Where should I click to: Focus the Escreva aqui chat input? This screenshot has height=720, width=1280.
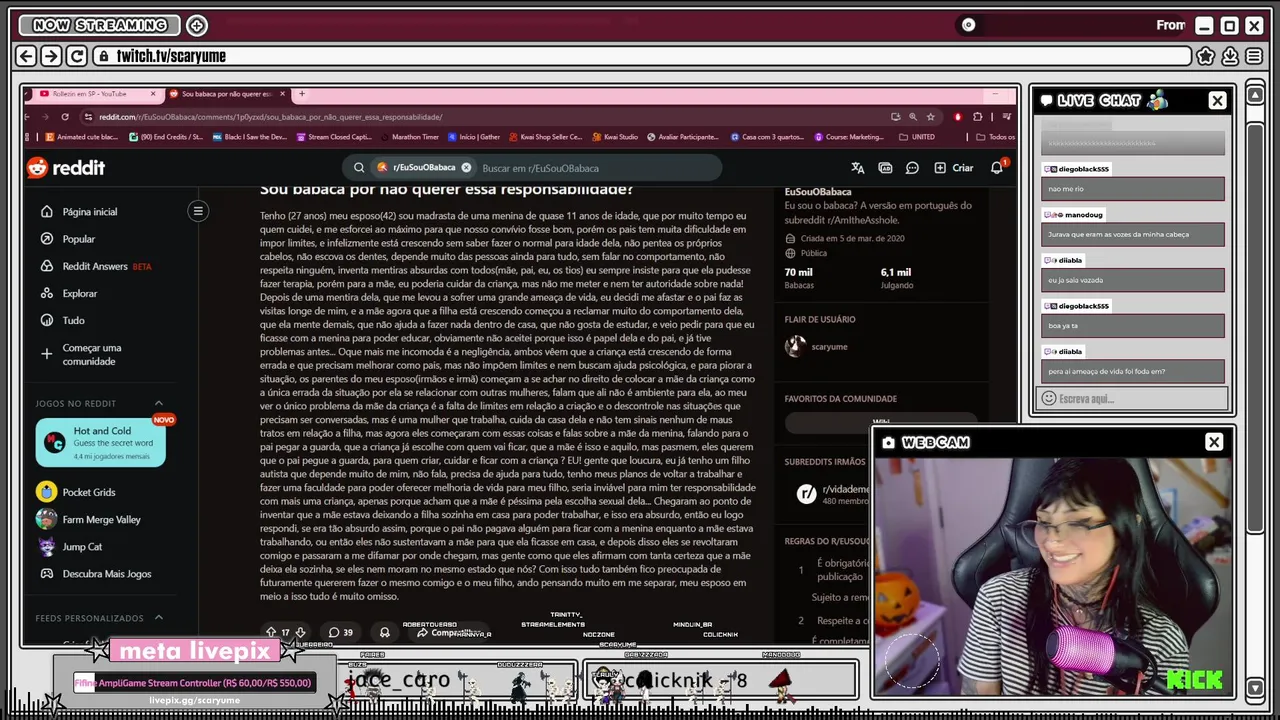point(1133,398)
